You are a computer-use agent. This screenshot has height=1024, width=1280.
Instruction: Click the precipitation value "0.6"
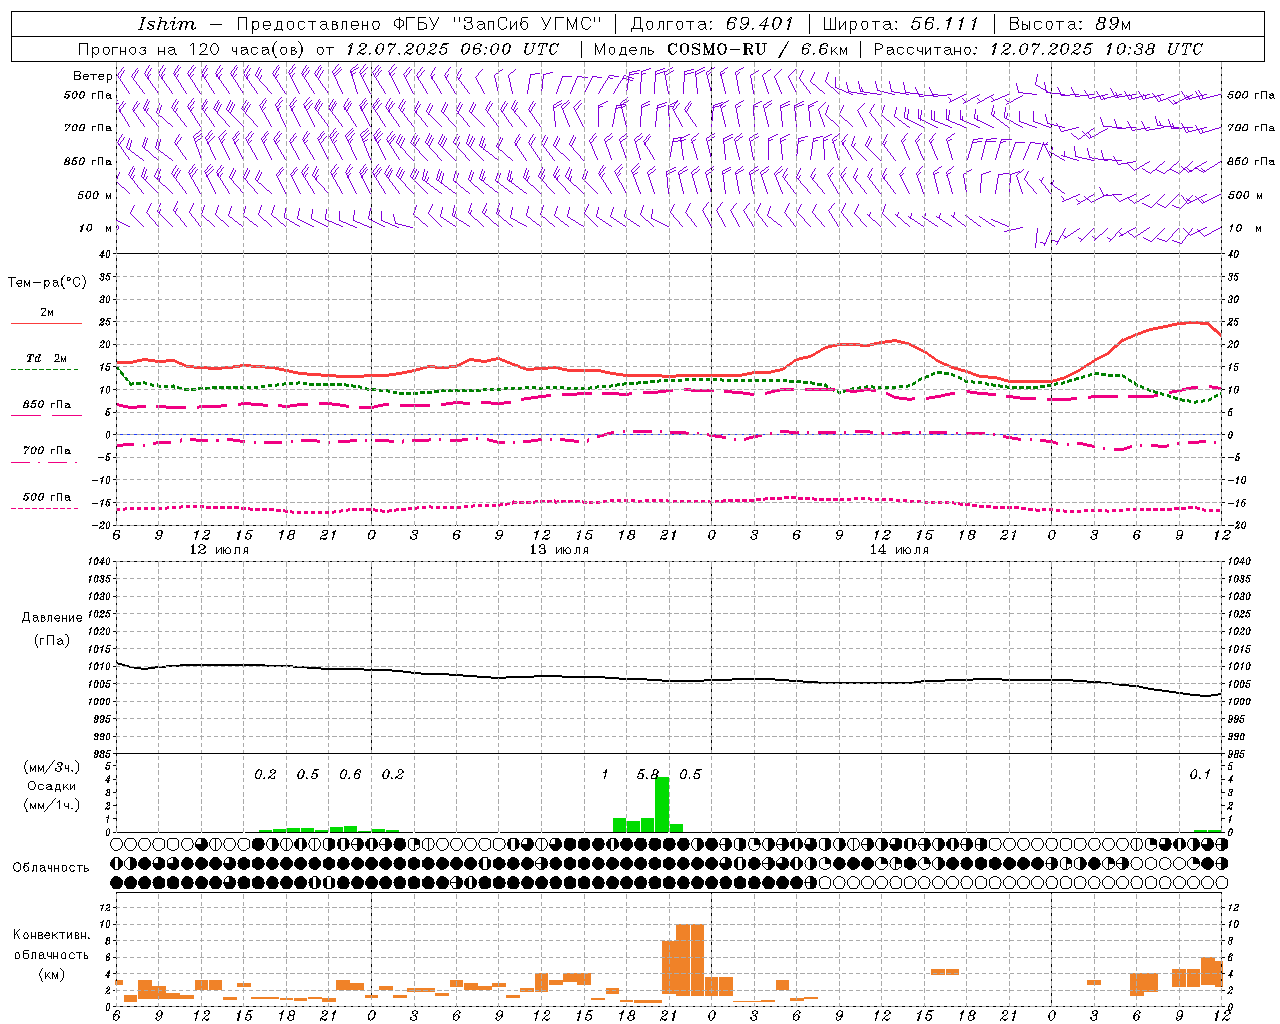350,774
